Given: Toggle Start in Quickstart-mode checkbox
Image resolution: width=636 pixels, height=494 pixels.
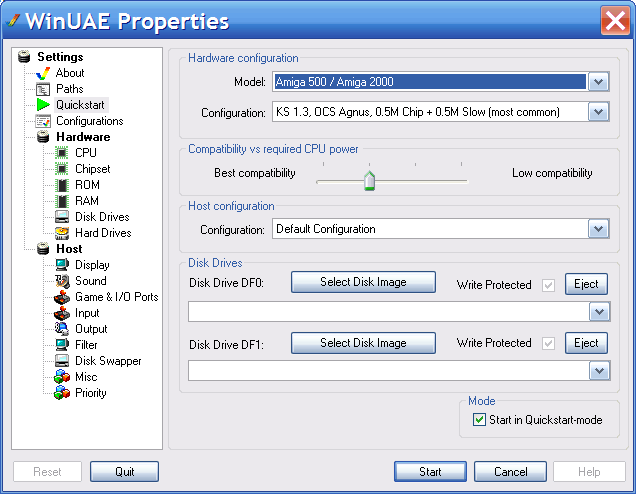Looking at the screenshot, I should [x=479, y=419].
